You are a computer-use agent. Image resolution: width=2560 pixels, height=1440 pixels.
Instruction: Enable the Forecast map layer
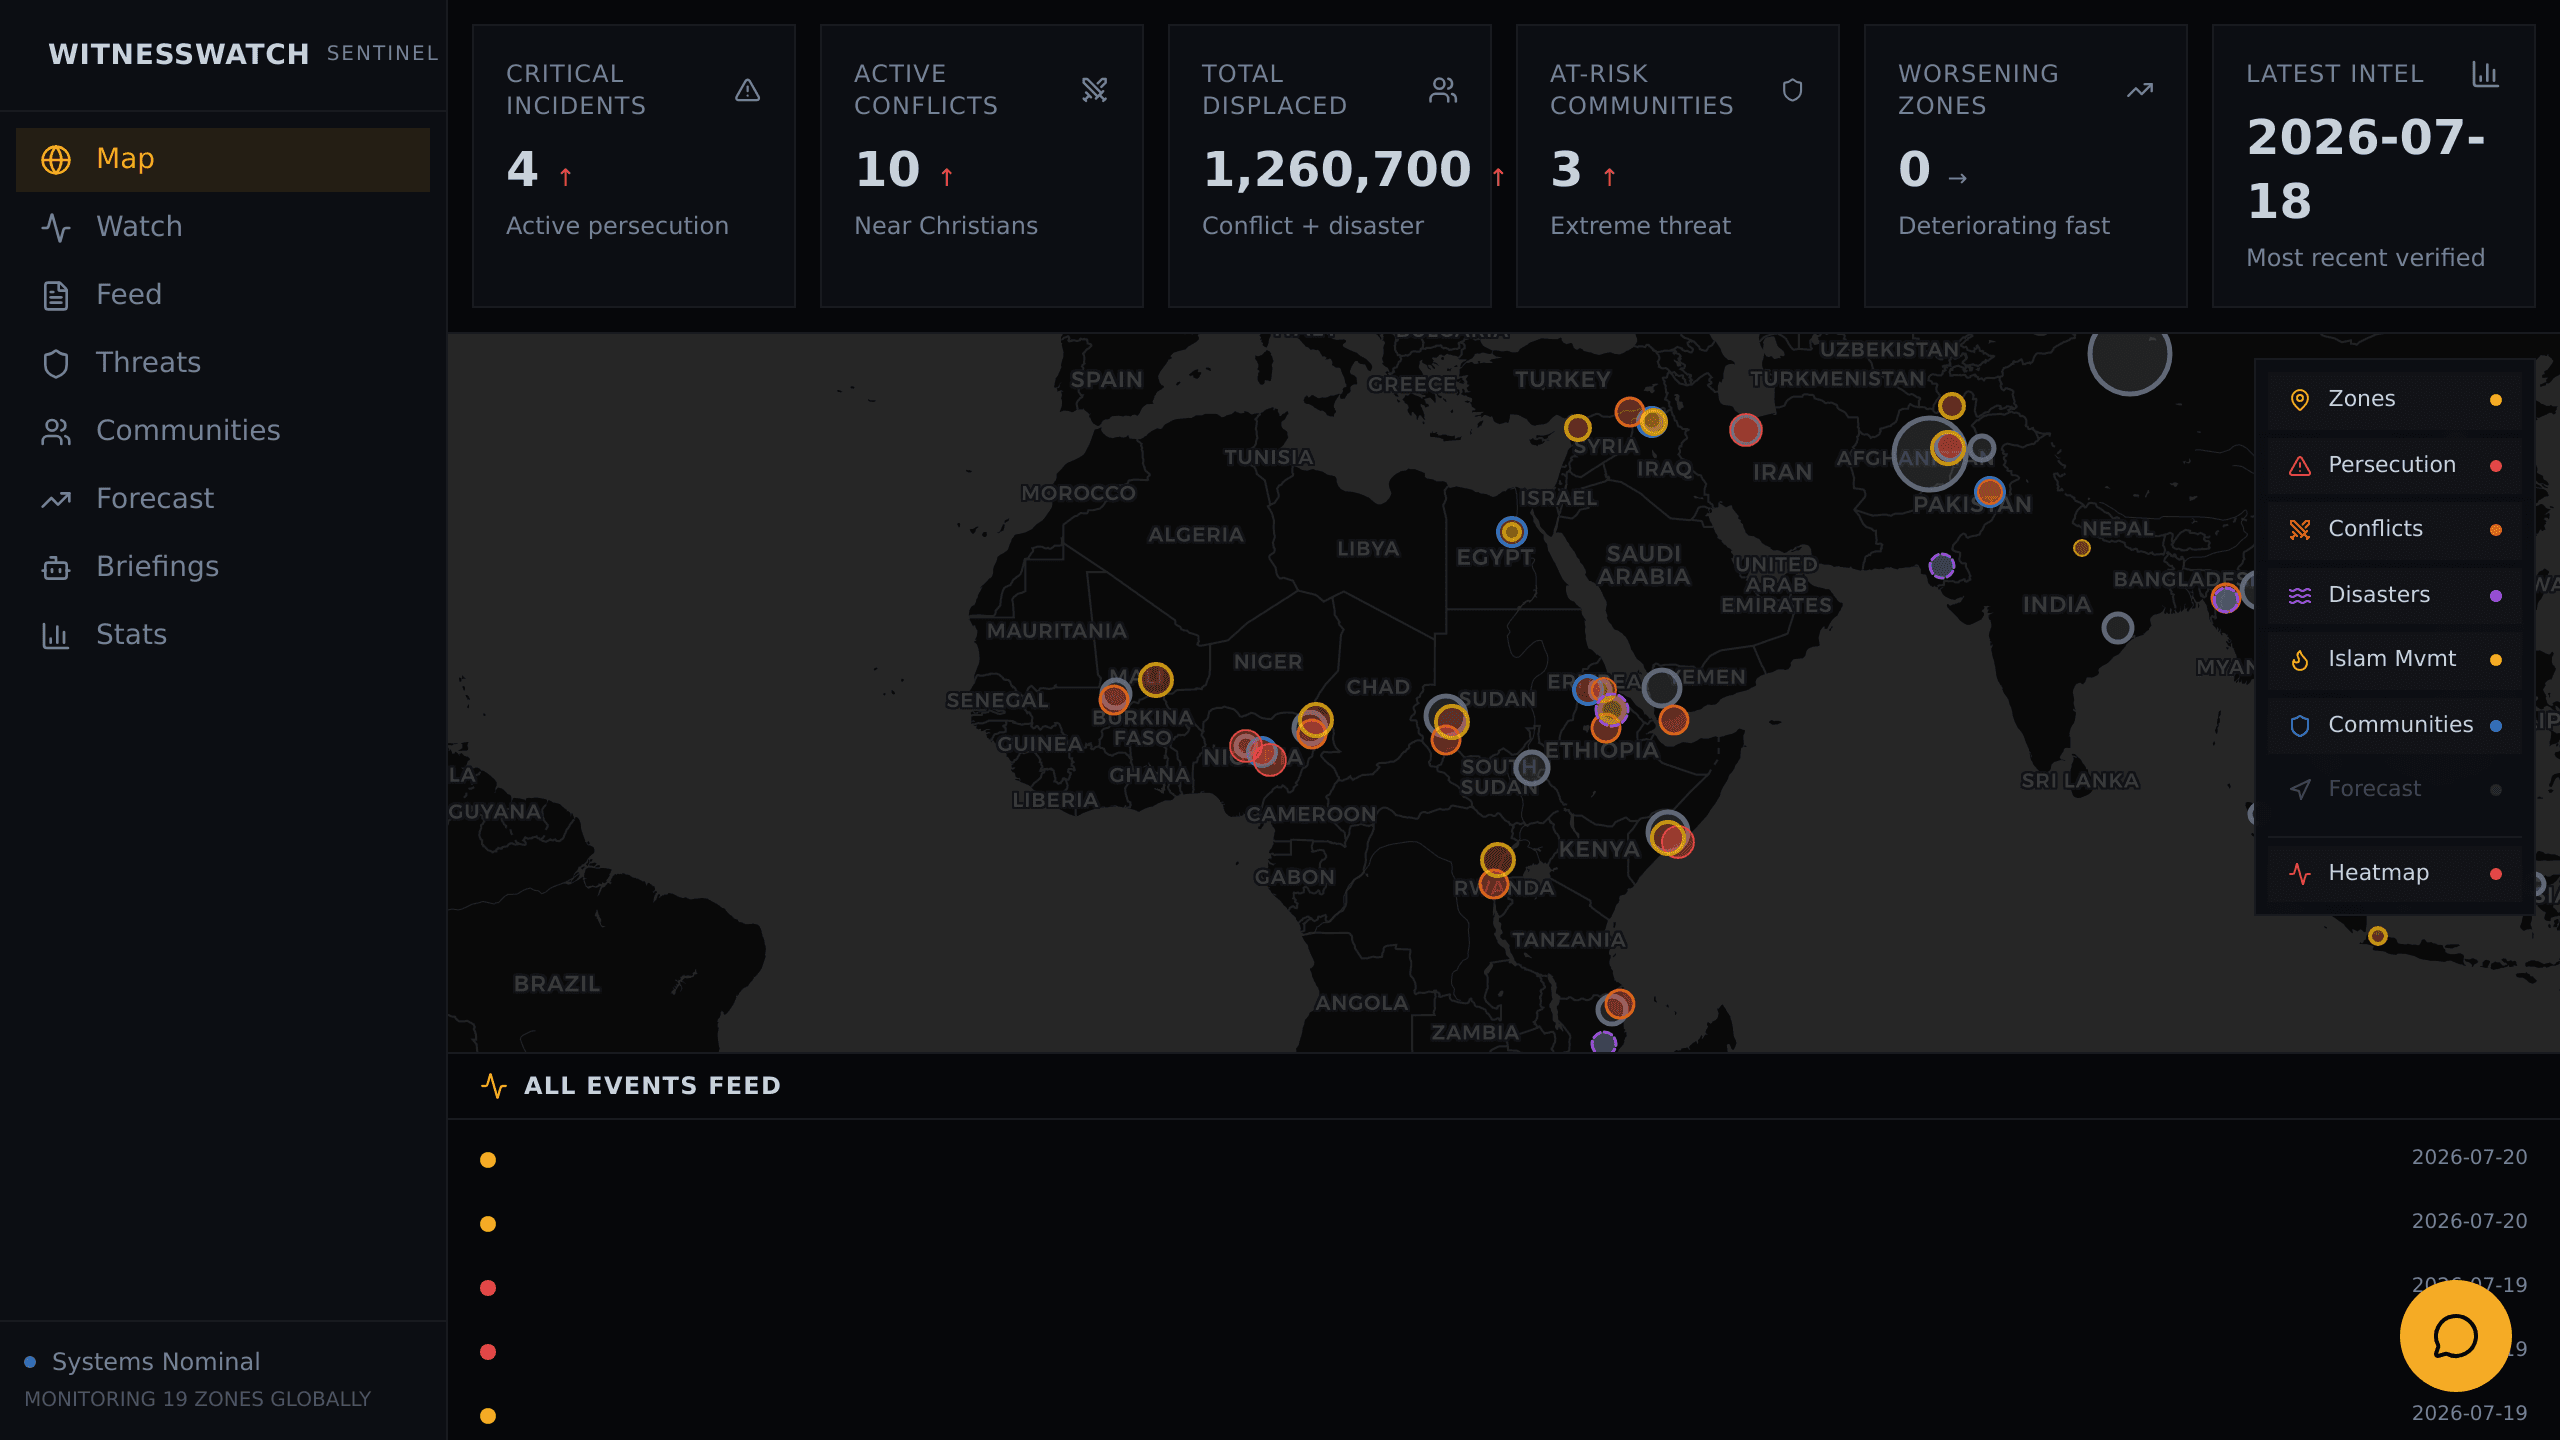click(2395, 790)
